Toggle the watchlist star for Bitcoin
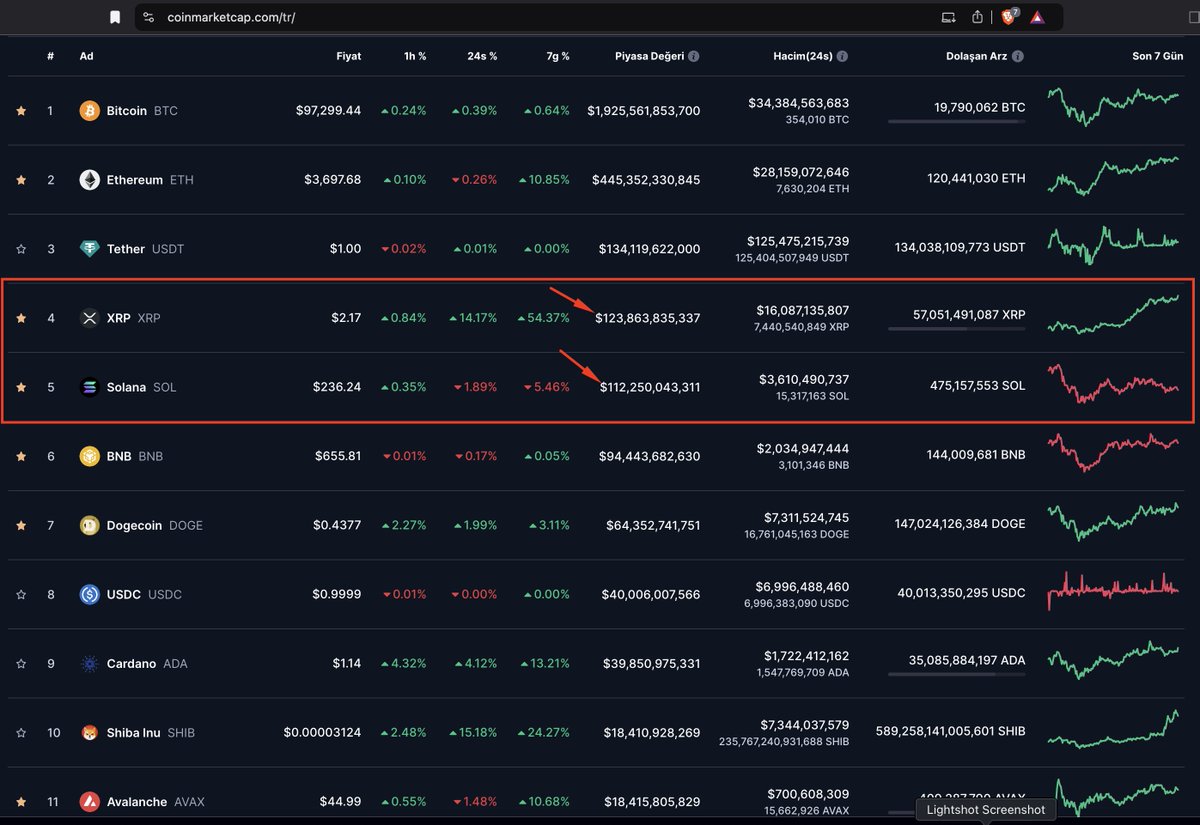Screen dimensions: 1200x825 [x=21, y=111]
